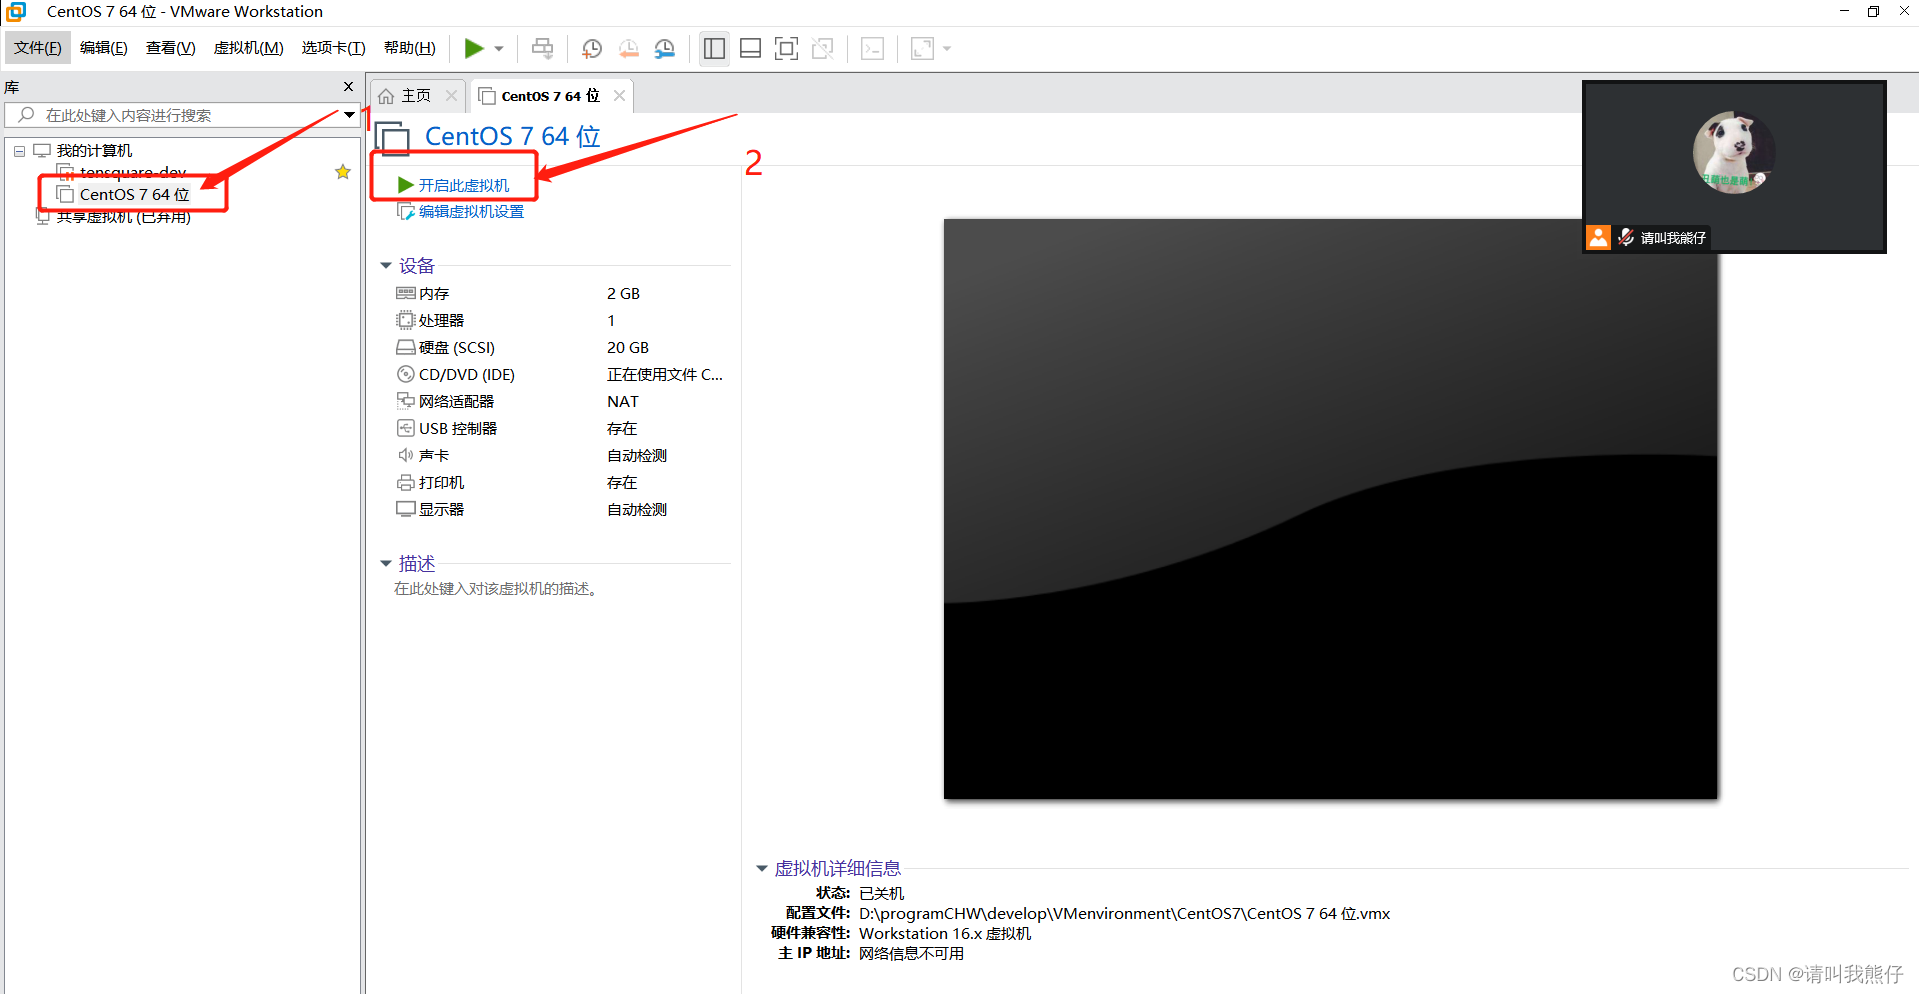
Task: Collapse the 设备 devices section
Action: click(x=386, y=265)
